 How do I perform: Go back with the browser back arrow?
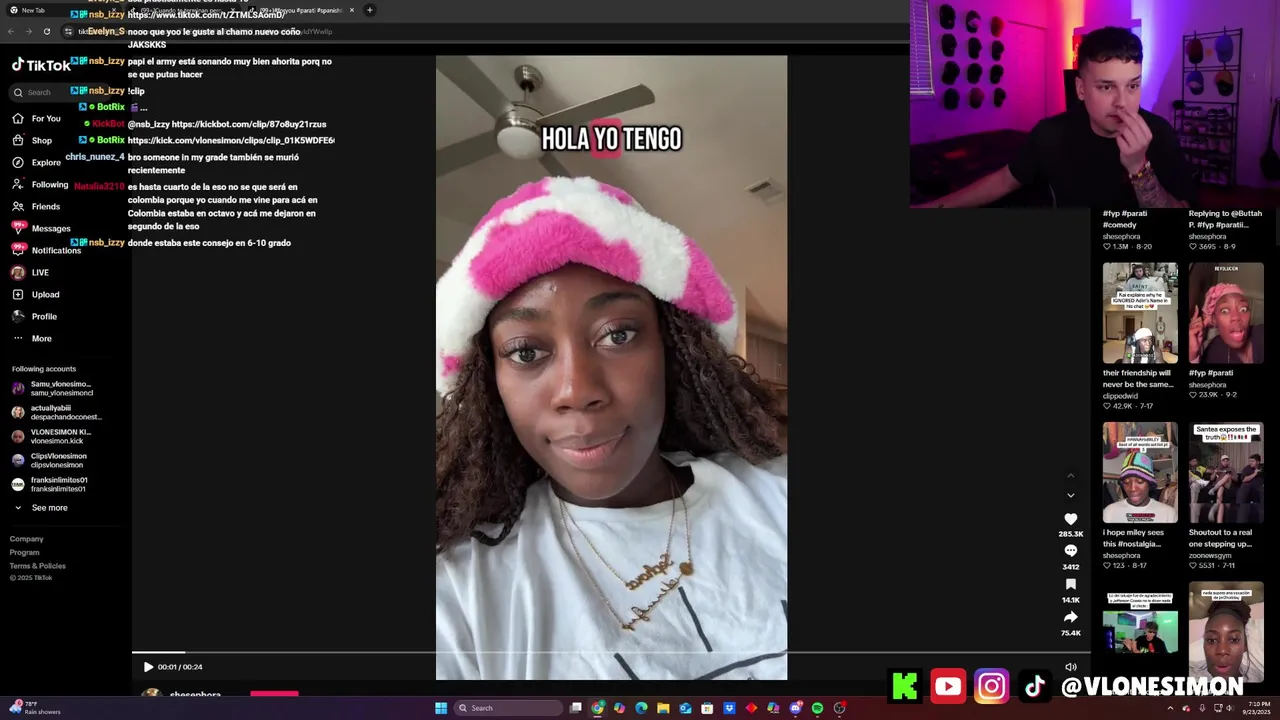click(x=11, y=31)
